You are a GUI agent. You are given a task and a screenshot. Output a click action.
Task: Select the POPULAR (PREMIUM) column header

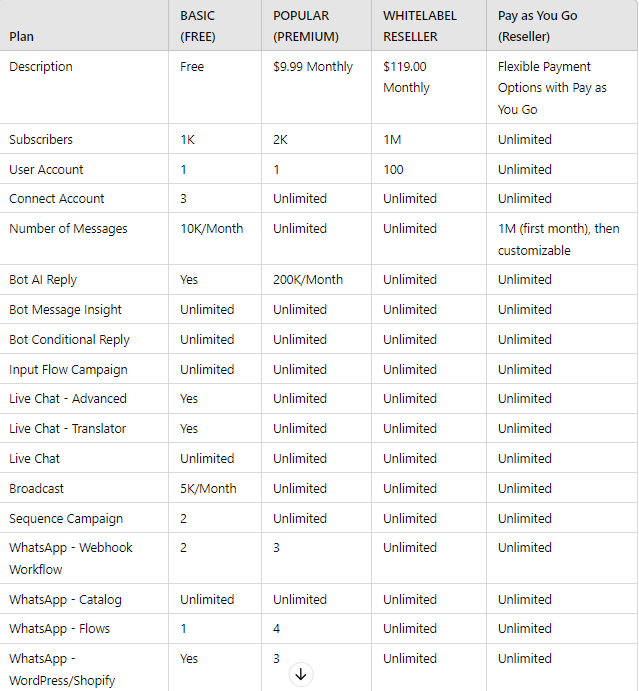click(x=306, y=26)
